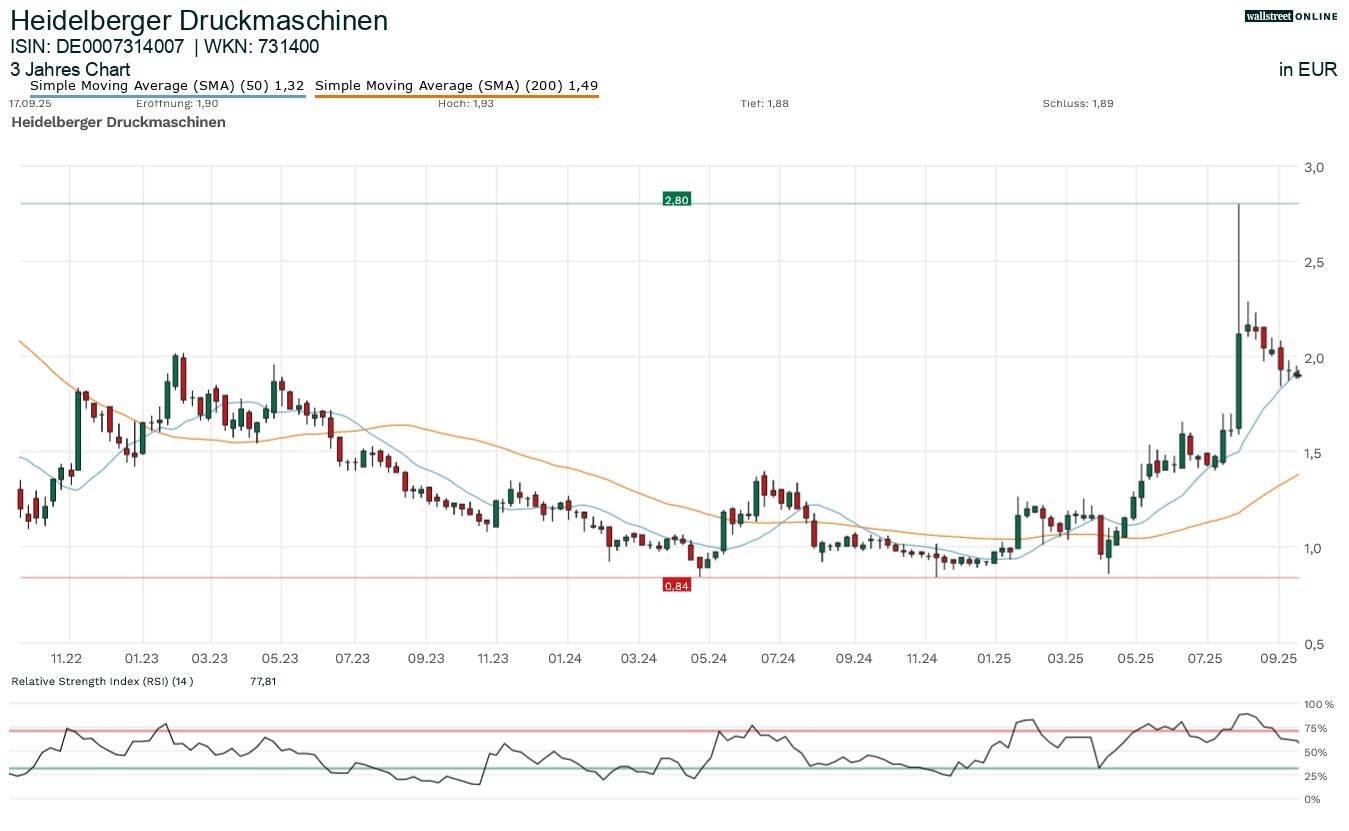Screen dimensions: 1349x831
Task: Click the 01.25 date axis label
Action: pyautogui.click(x=994, y=658)
